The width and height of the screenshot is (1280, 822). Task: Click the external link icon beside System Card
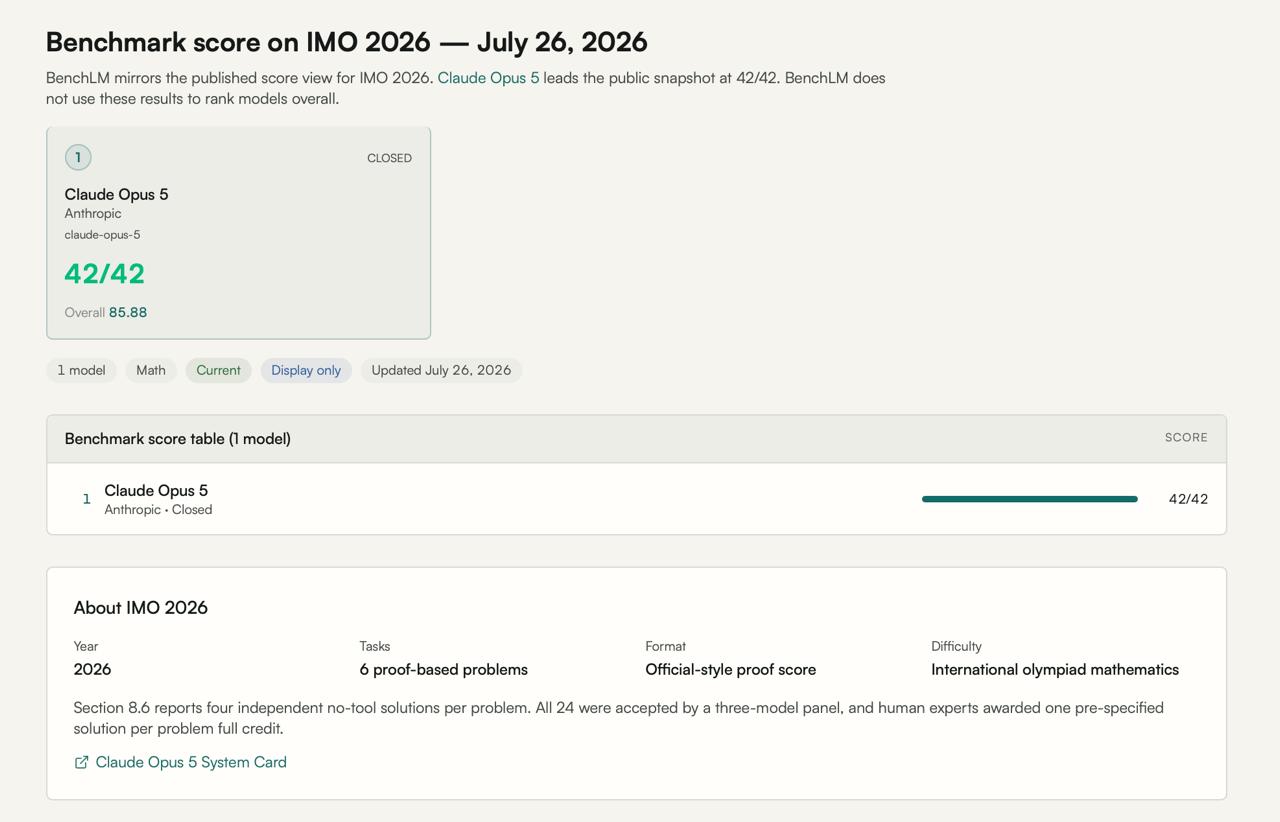[82, 763]
